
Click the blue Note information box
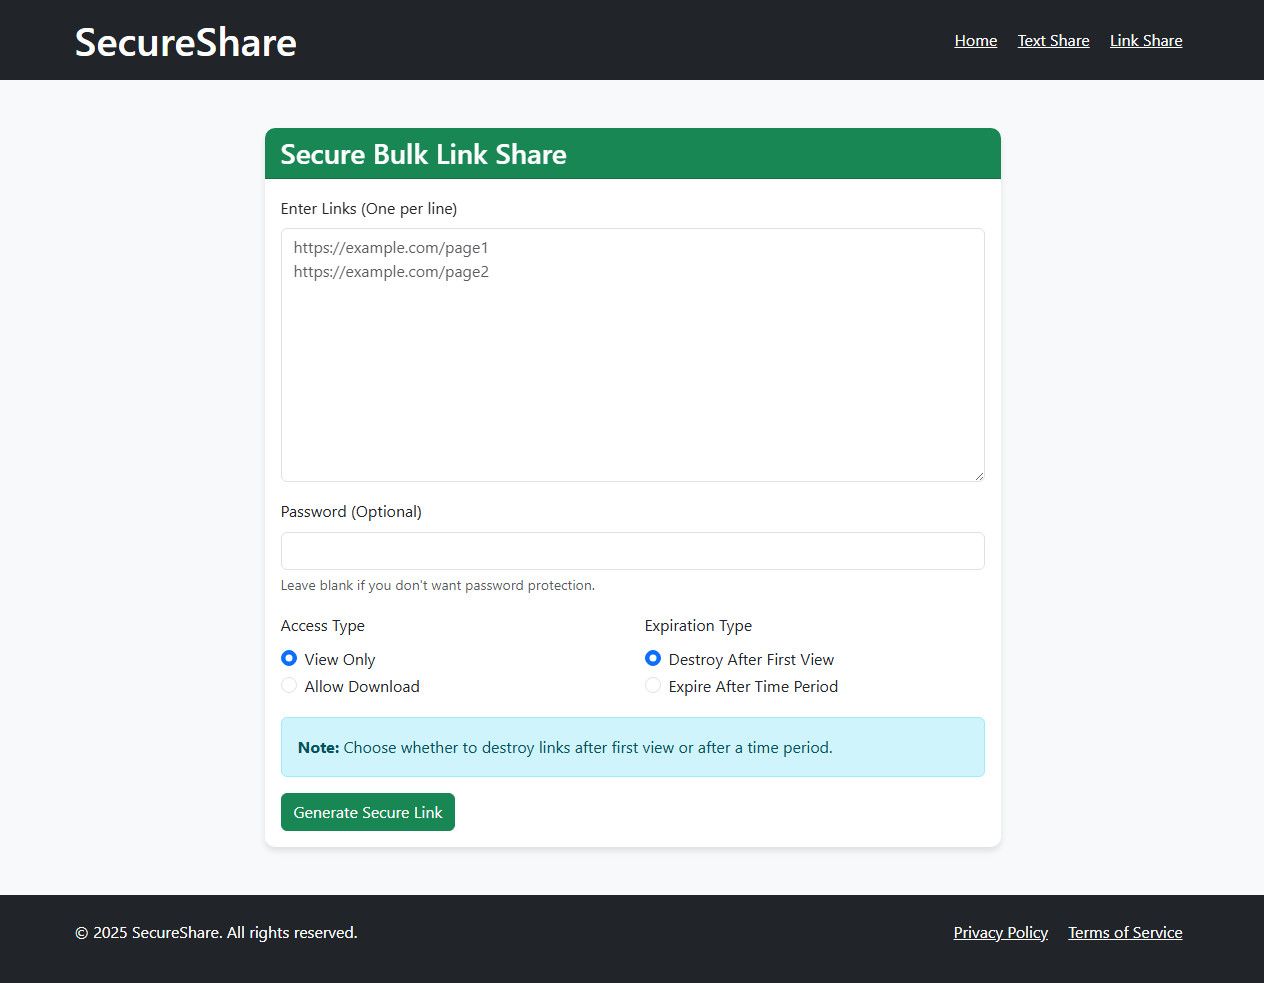coord(632,747)
